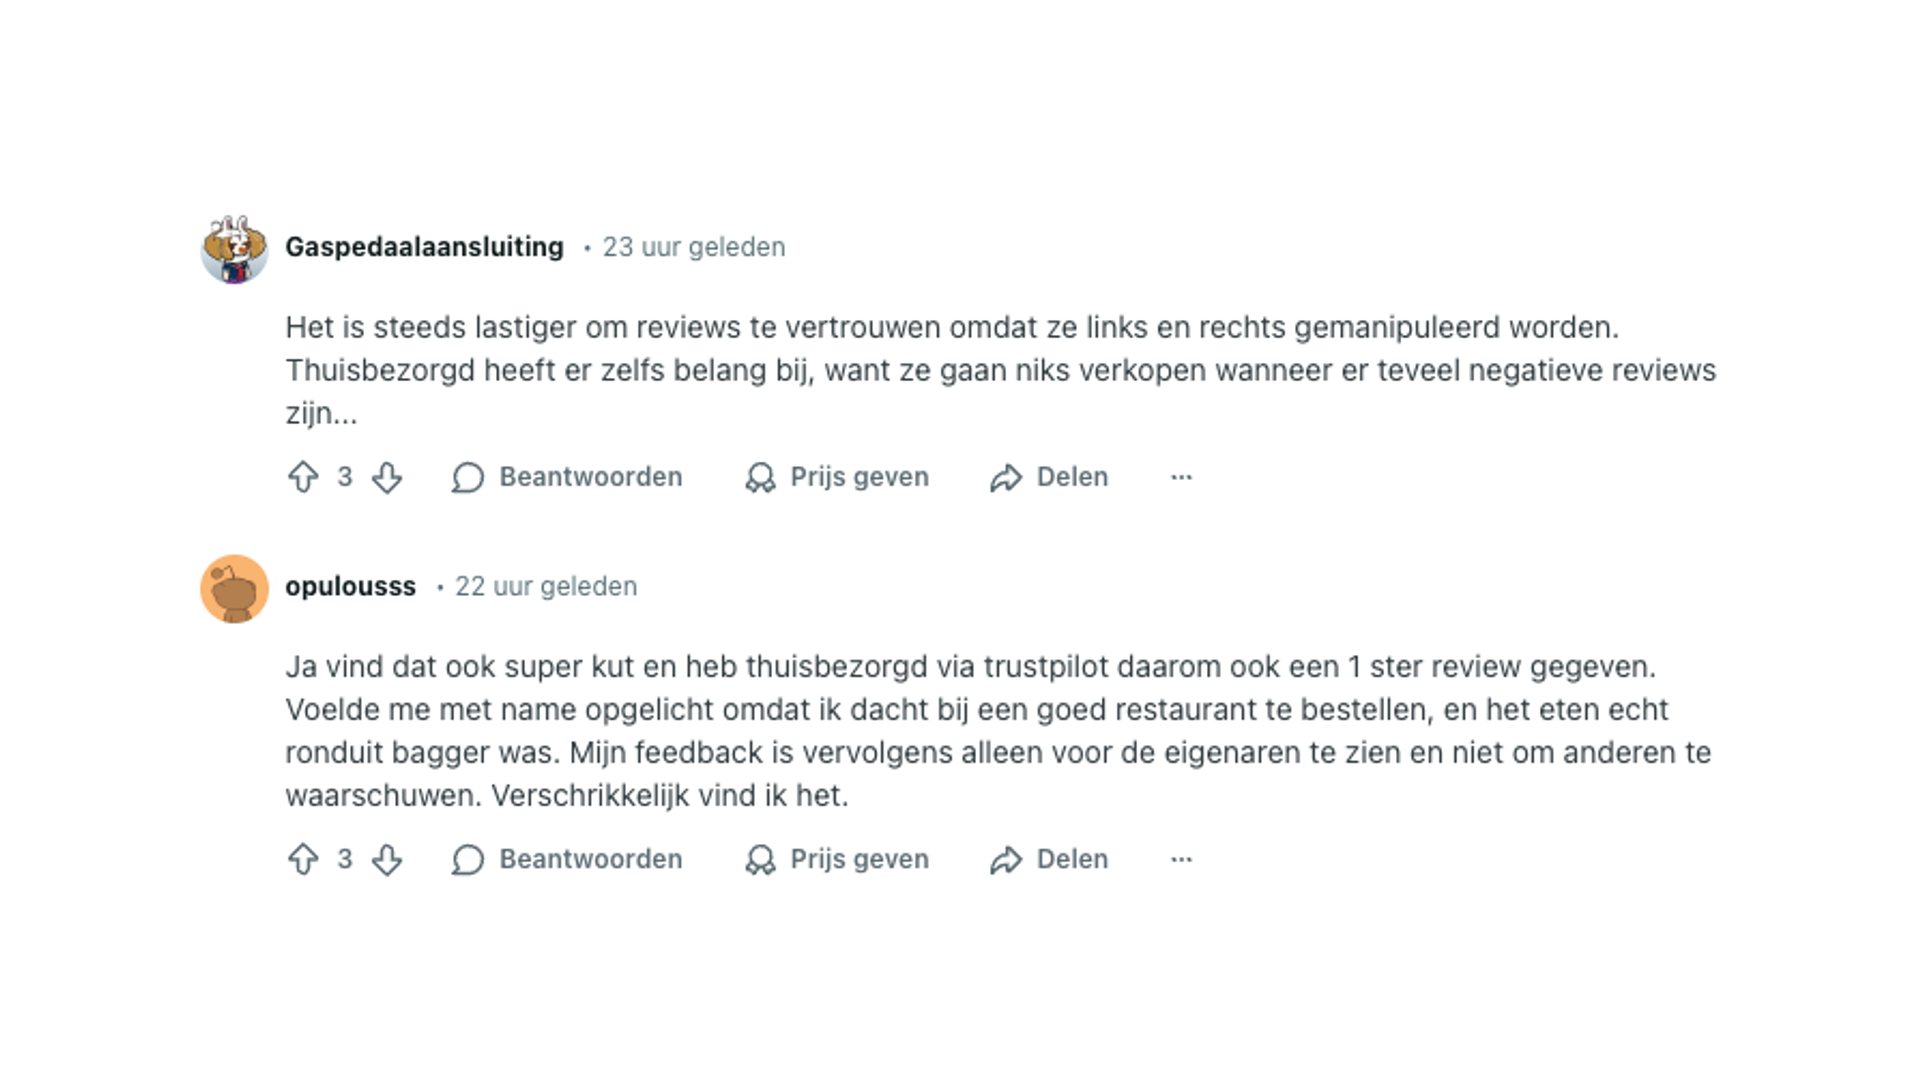This screenshot has height=1078, width=1920.
Task: Expand more options via the ellipsis under first comment
Action: click(1181, 477)
